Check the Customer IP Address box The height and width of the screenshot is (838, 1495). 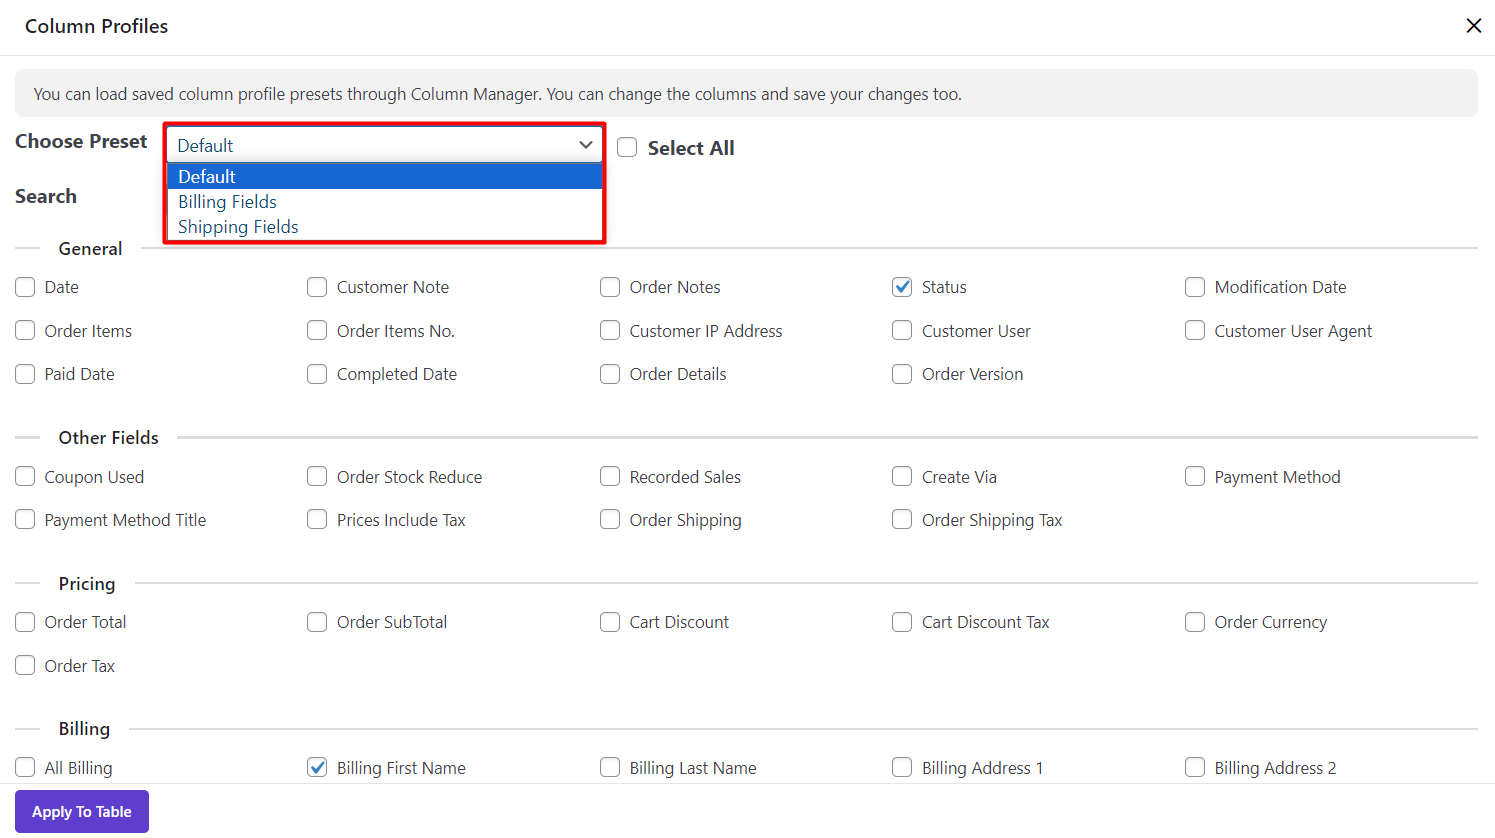coord(610,331)
